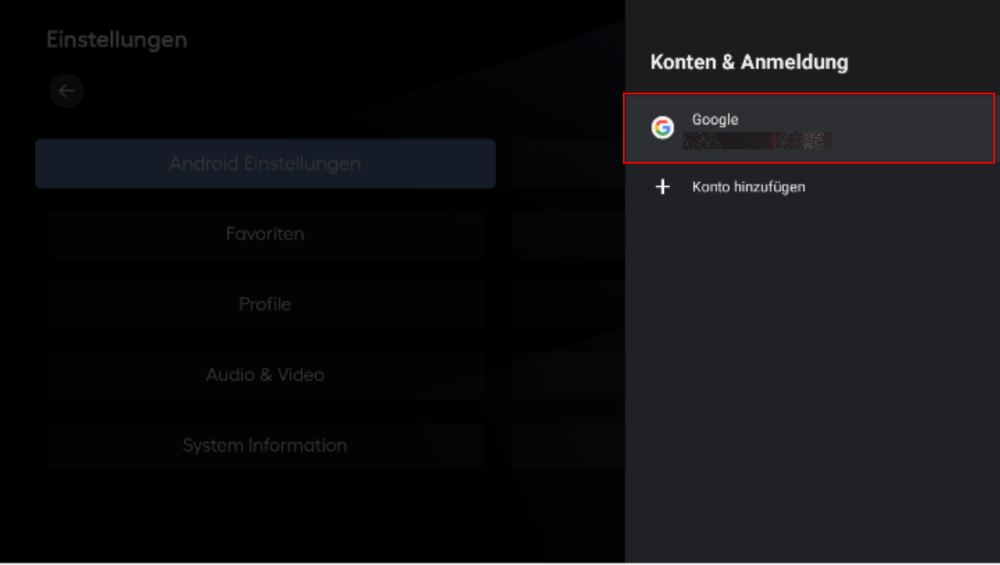The width and height of the screenshot is (1000, 565).
Task: Click the Google label text
Action: pos(715,120)
